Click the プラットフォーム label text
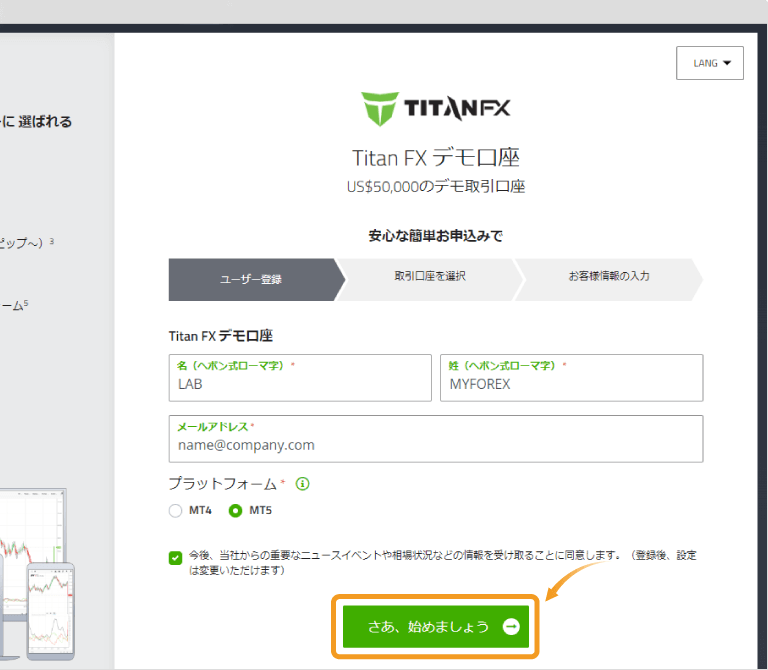The height and width of the screenshot is (670, 768). click(x=223, y=484)
